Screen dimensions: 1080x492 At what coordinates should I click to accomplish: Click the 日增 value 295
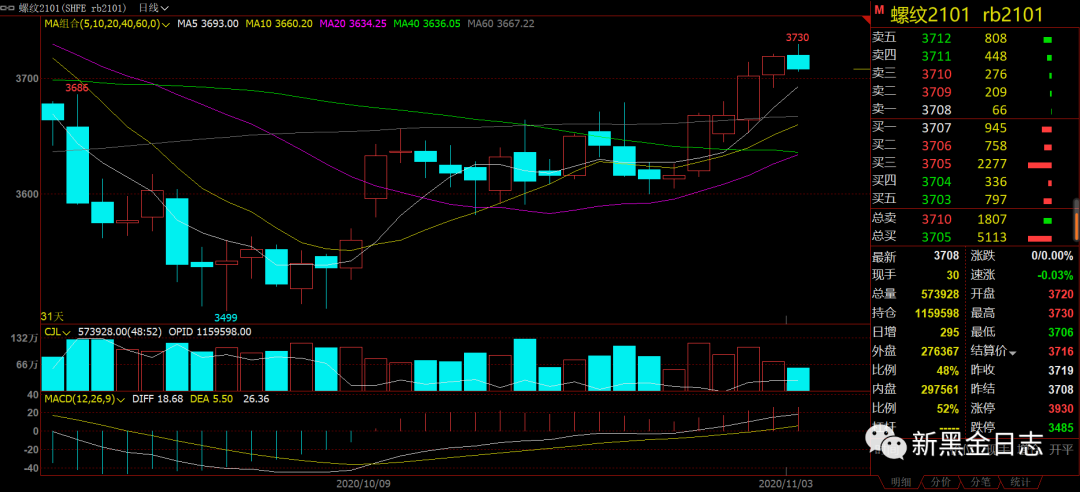[x=950, y=332]
